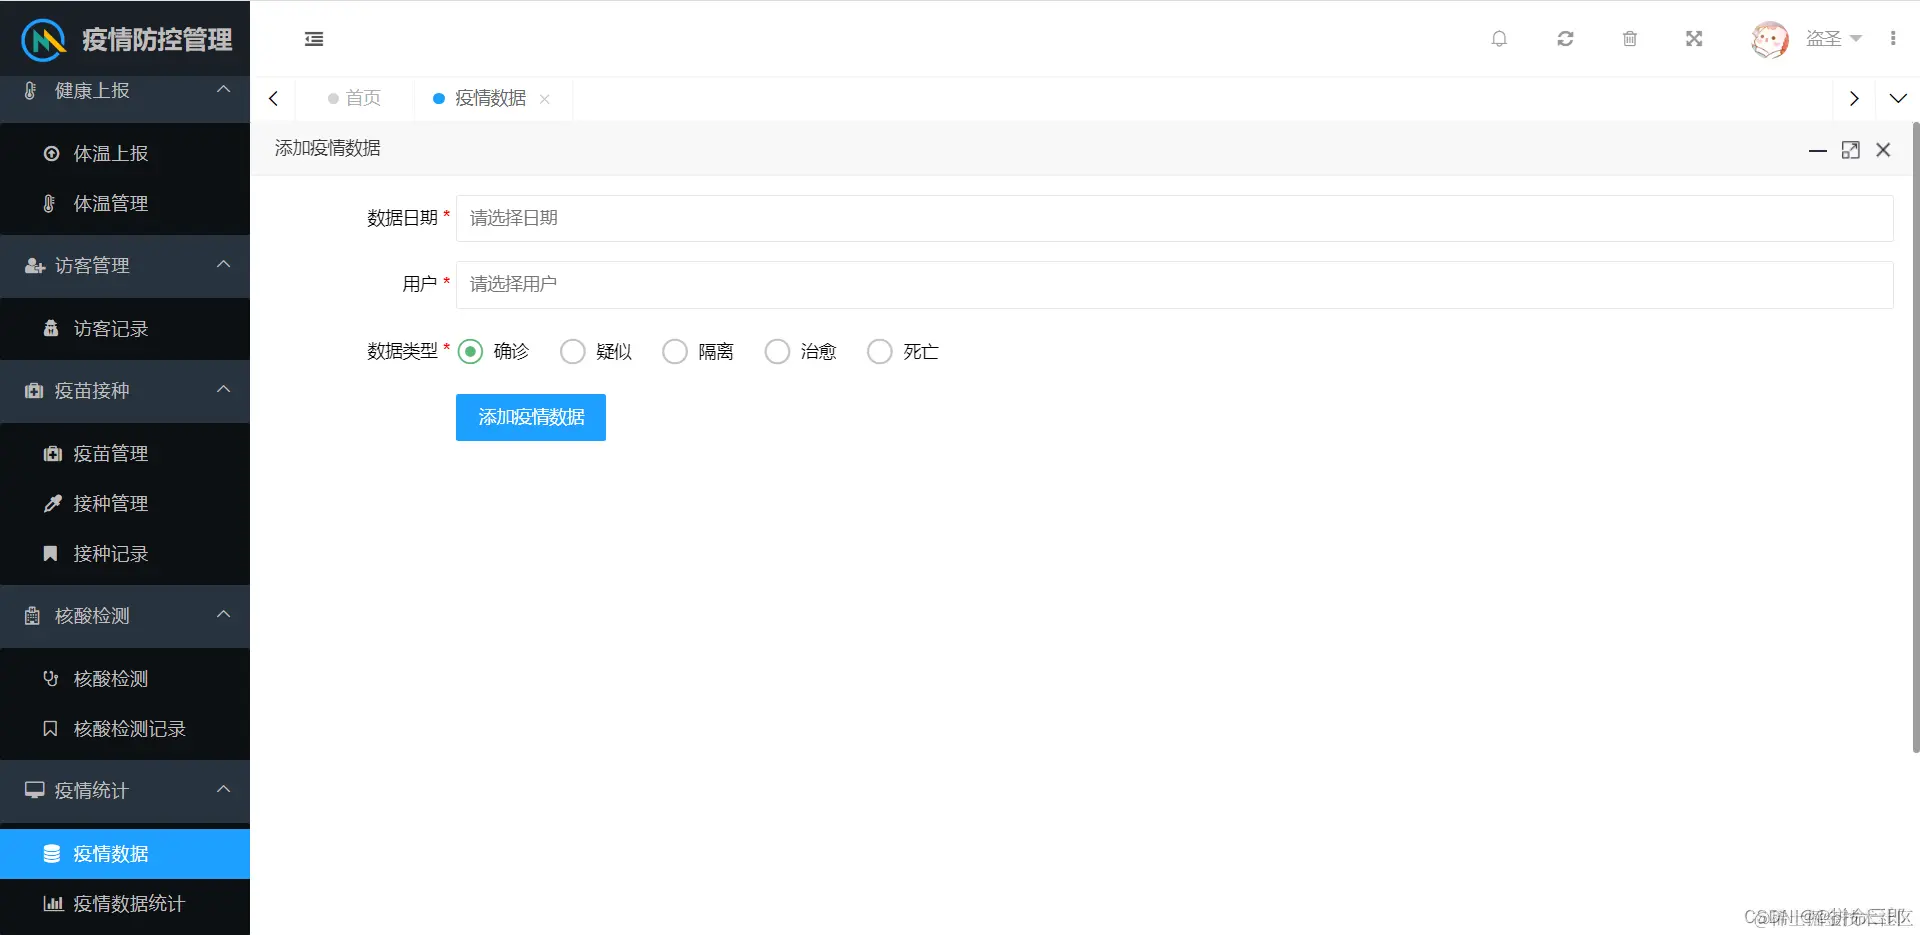Click the medkit icon beside 疫苗管理
Viewport: 1920px width, 935px height.
click(52, 454)
